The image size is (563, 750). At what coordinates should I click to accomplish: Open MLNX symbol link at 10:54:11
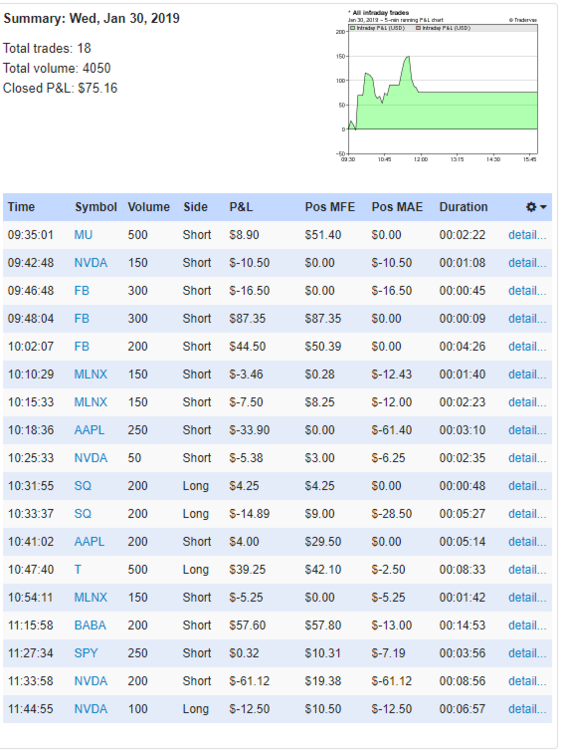90,597
